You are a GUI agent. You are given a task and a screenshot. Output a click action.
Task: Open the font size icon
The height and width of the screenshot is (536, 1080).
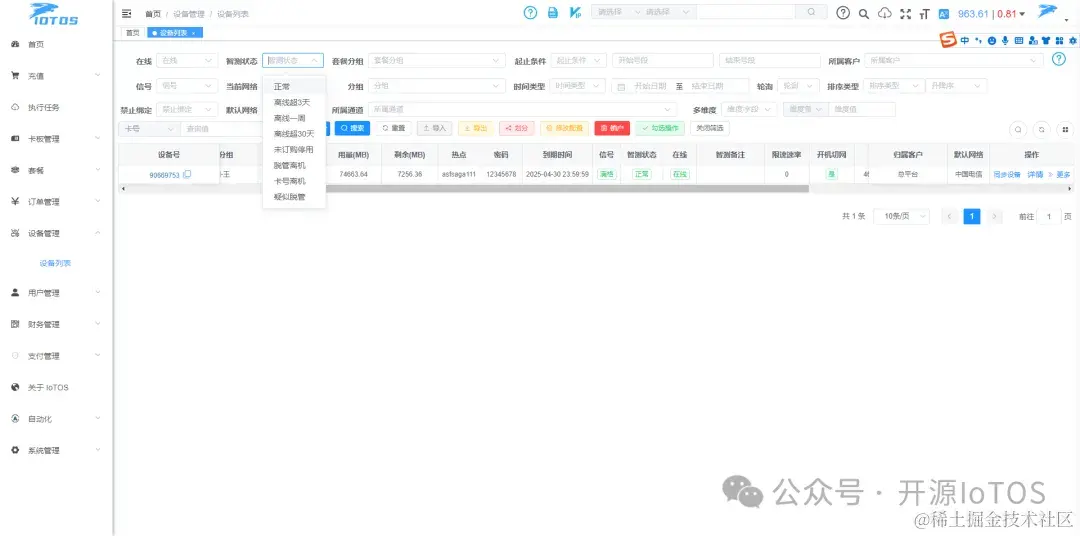pyautogui.click(x=924, y=14)
